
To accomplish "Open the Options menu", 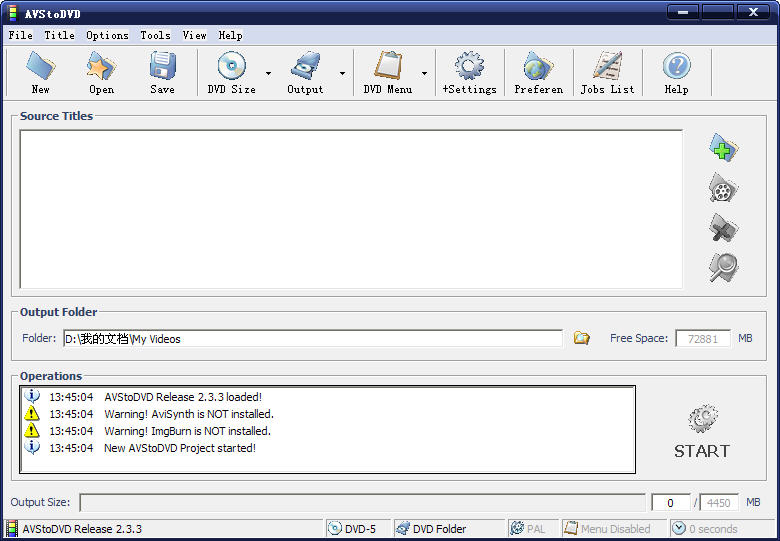I will pos(107,35).
